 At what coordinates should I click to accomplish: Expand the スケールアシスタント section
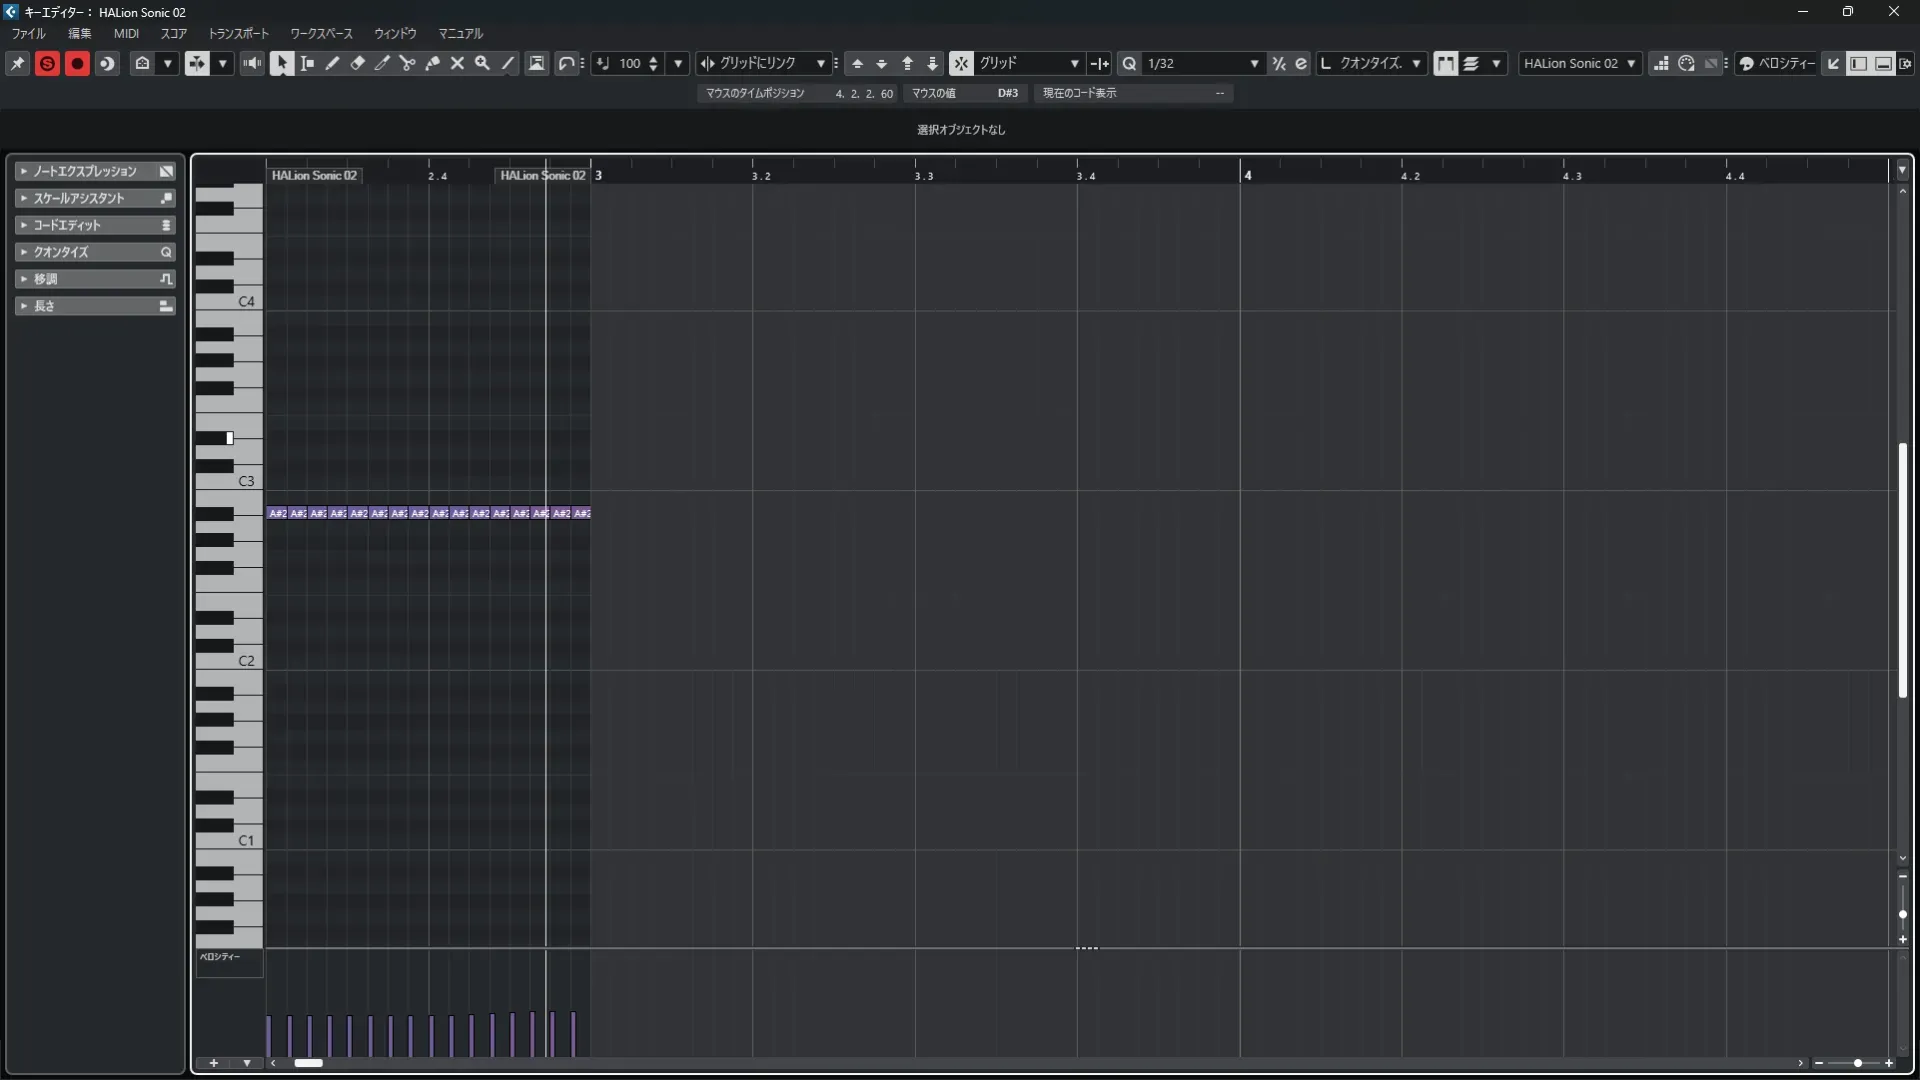(x=80, y=198)
